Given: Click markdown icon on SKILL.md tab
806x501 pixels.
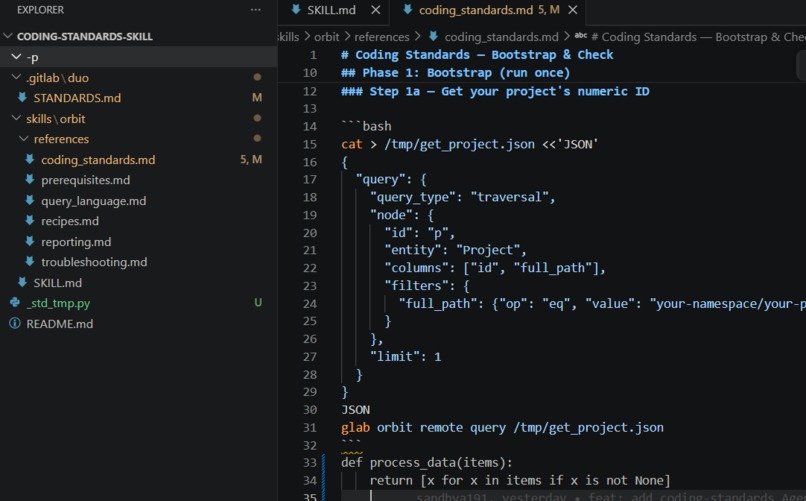Looking at the screenshot, I should pos(296,9).
